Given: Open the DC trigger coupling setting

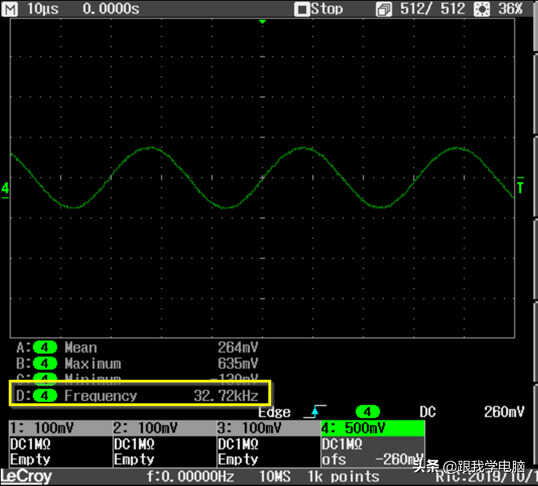Looking at the screenshot, I should tap(428, 412).
